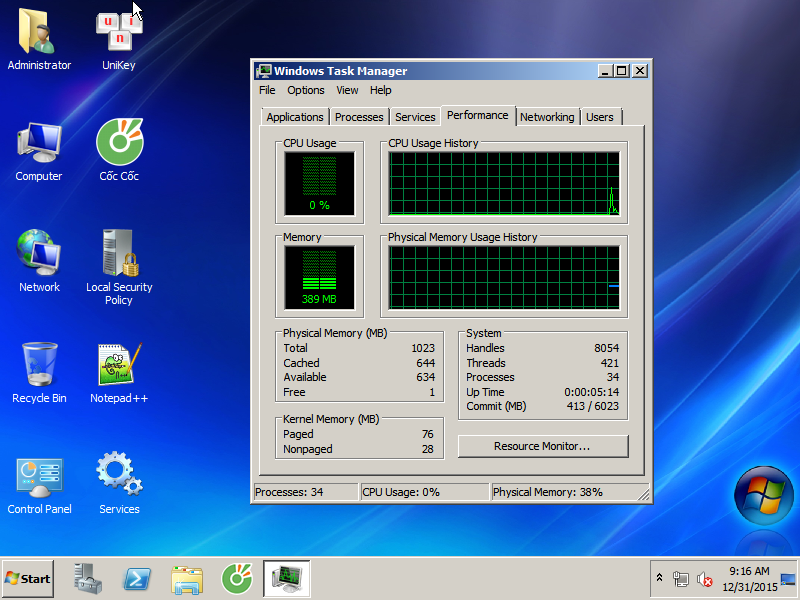Viewport: 800px width, 600px height.
Task: Click the Cached memory value 644
Action: 426,363
